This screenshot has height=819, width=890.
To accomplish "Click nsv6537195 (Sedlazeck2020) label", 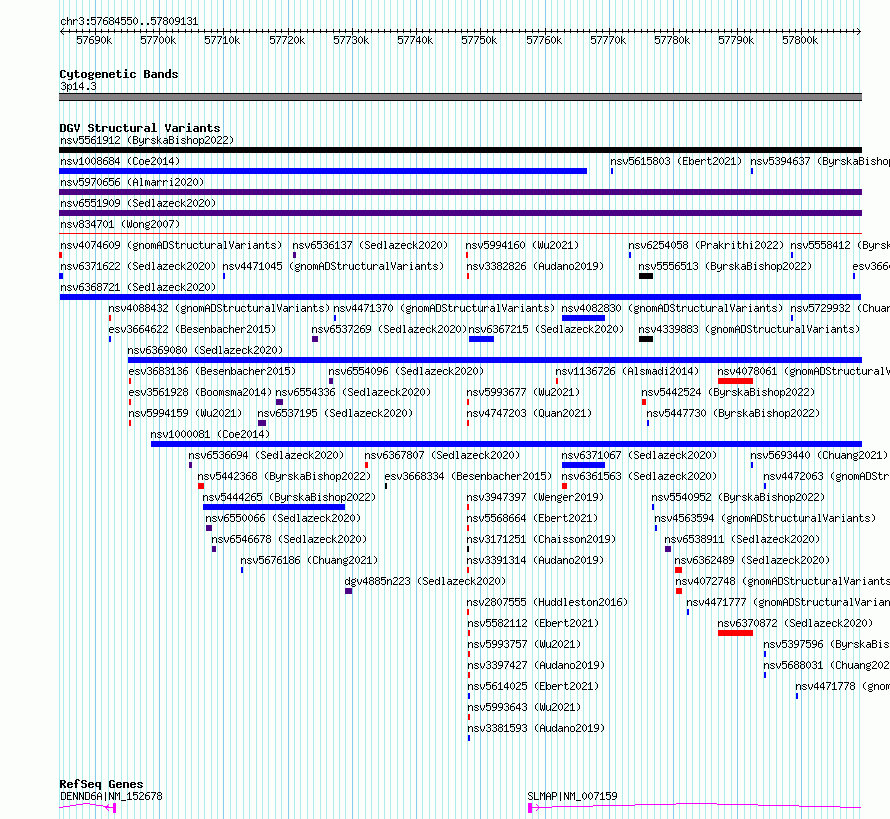I will 335,413.
